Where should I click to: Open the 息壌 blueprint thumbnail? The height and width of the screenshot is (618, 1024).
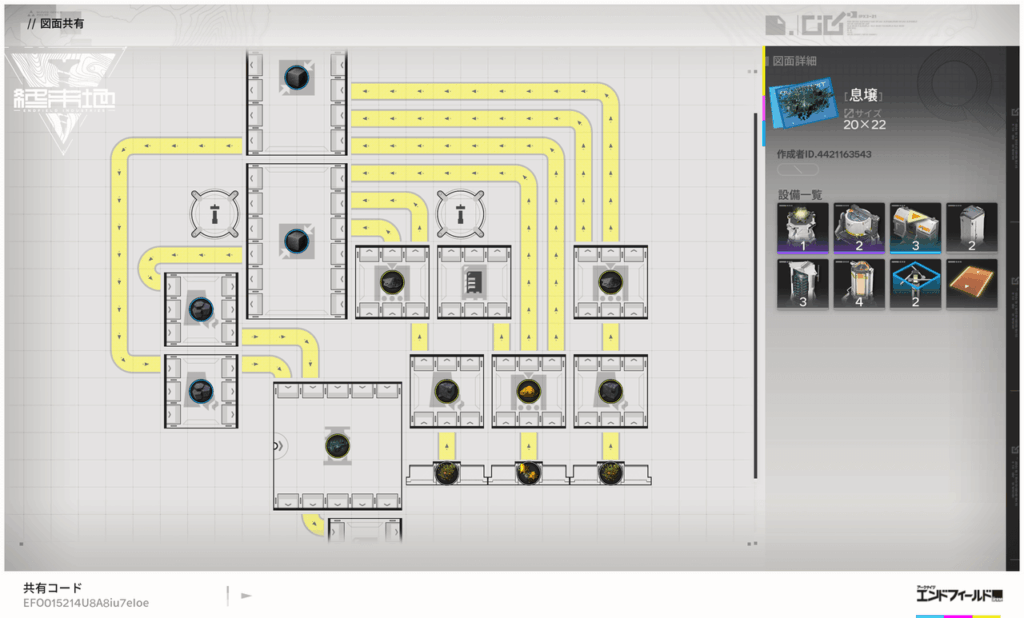[x=803, y=105]
